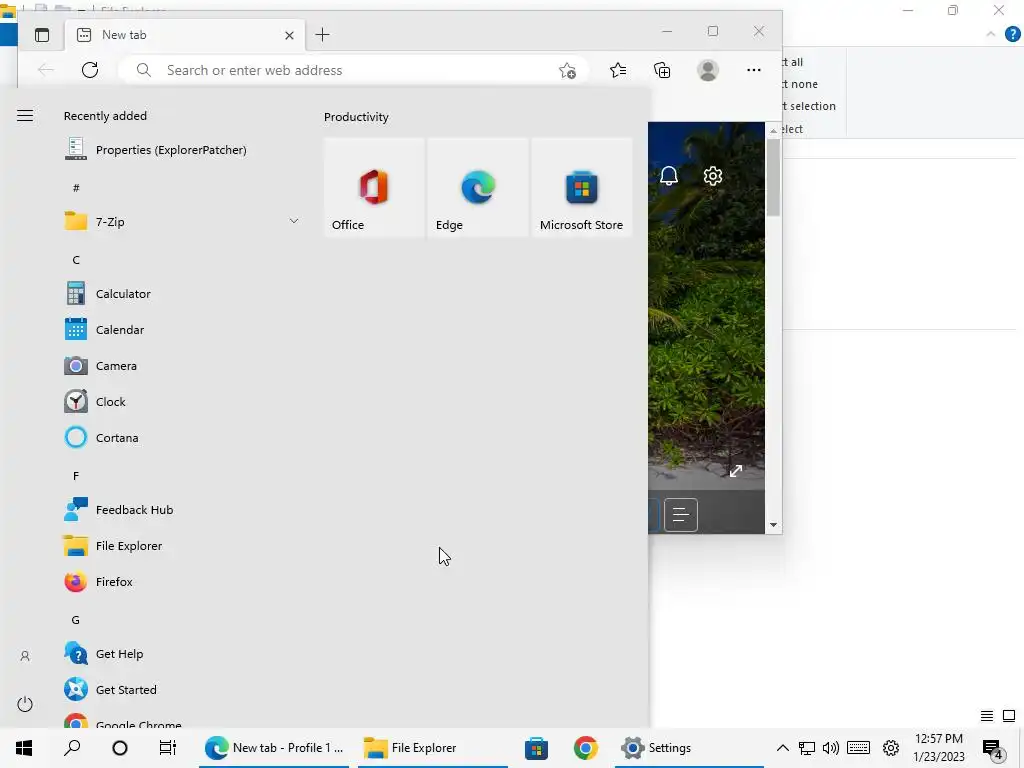1024x768 pixels.
Task: Open Microsoft Store from the taskbar
Action: pyautogui.click(x=536, y=748)
